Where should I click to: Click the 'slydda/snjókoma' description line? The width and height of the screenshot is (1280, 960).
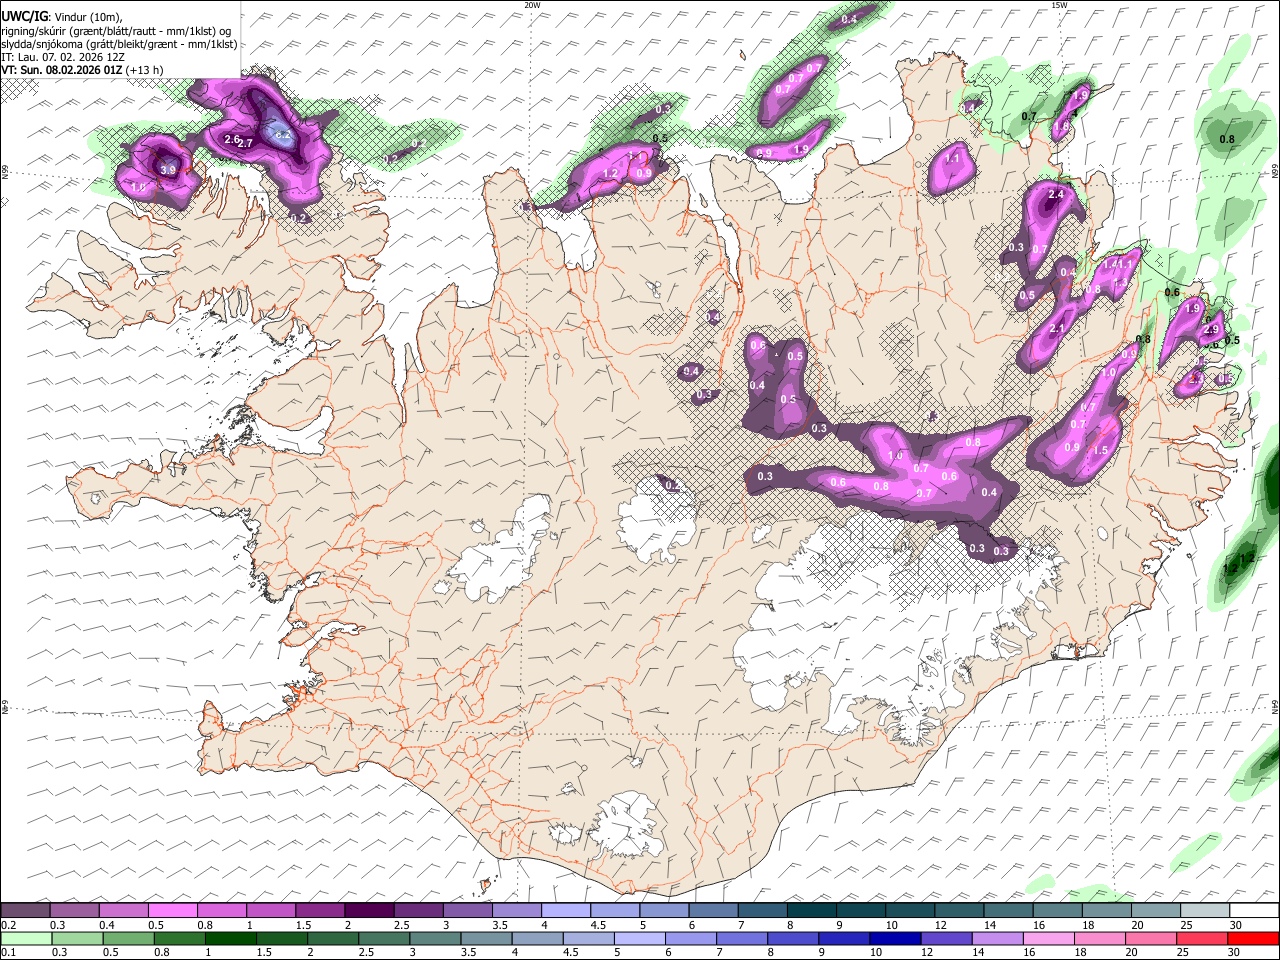(119, 44)
